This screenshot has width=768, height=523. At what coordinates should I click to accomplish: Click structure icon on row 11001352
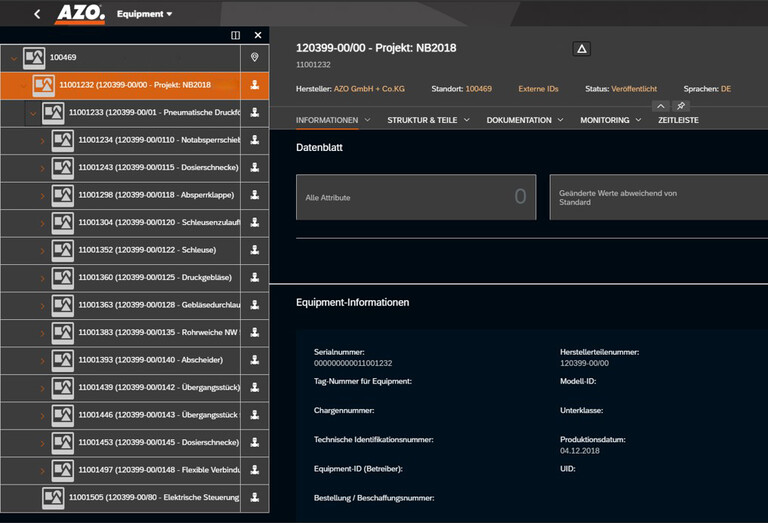tap(255, 249)
